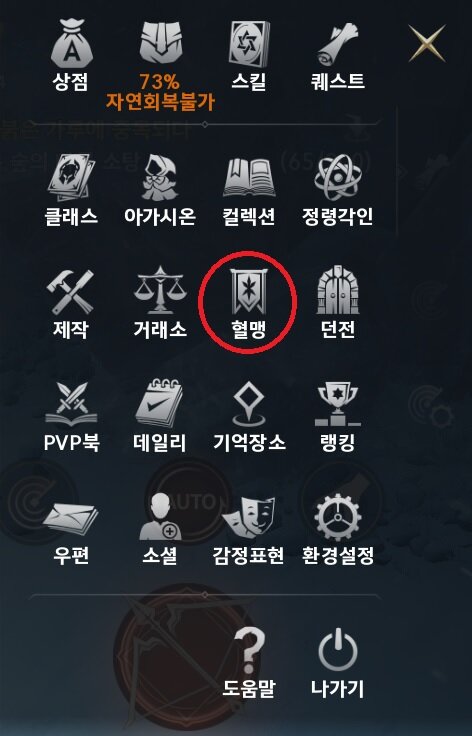Open the 우편 mail envelopes
Image resolution: width=472 pixels, height=736 pixels.
70,518
